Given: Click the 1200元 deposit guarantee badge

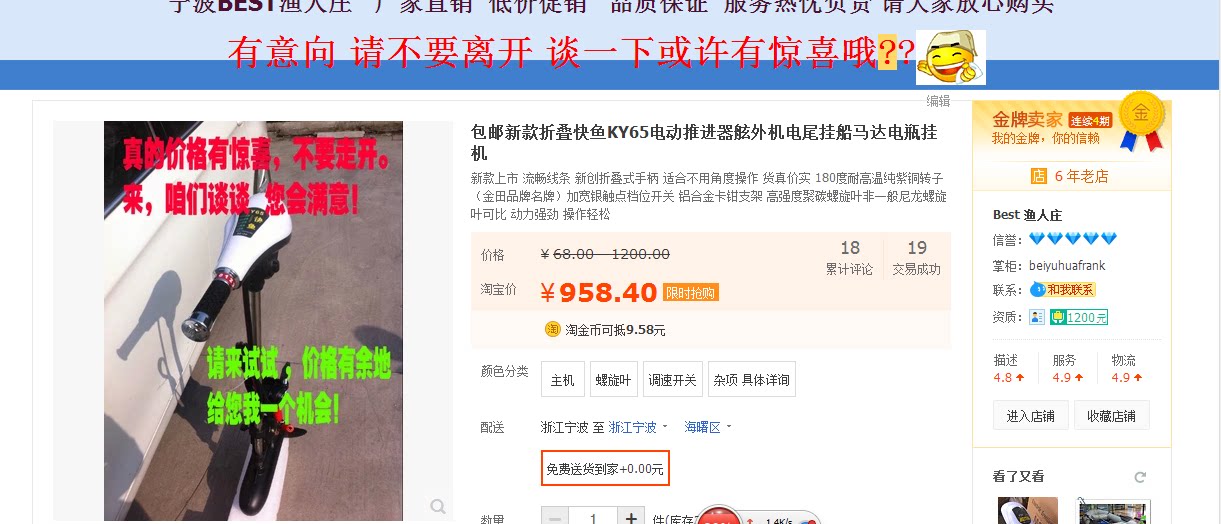Looking at the screenshot, I should (x=1079, y=317).
